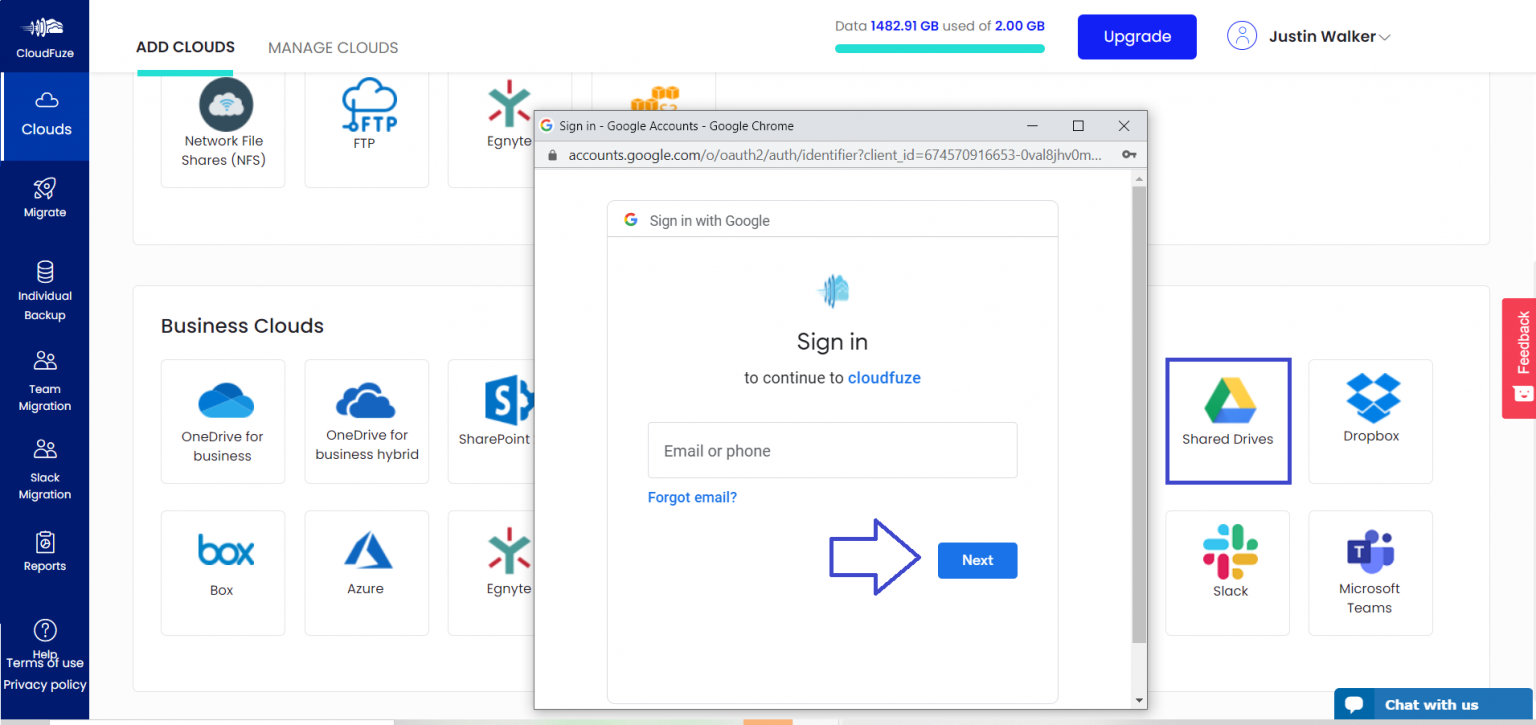Click the data usage progress bar
Image resolution: width=1536 pixels, height=725 pixels.
pos(939,46)
